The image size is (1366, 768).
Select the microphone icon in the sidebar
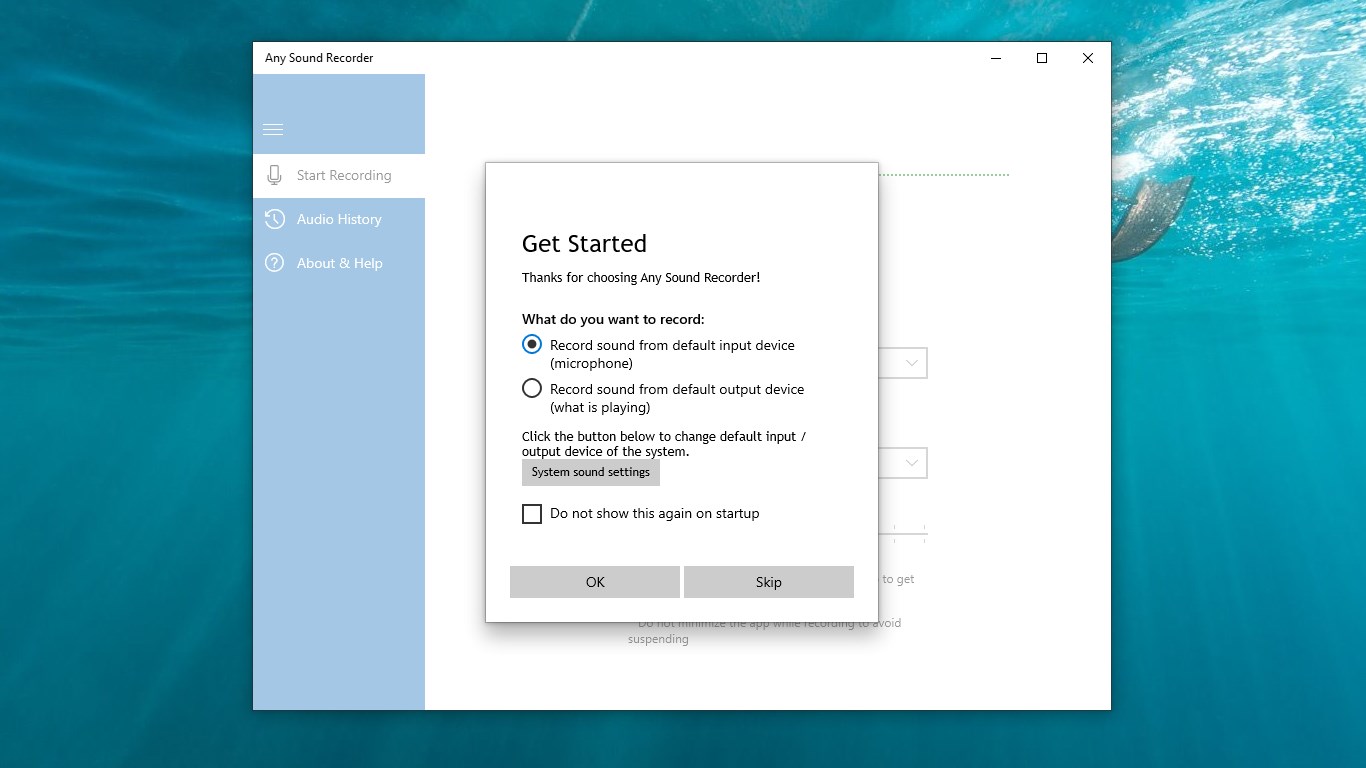(x=274, y=174)
